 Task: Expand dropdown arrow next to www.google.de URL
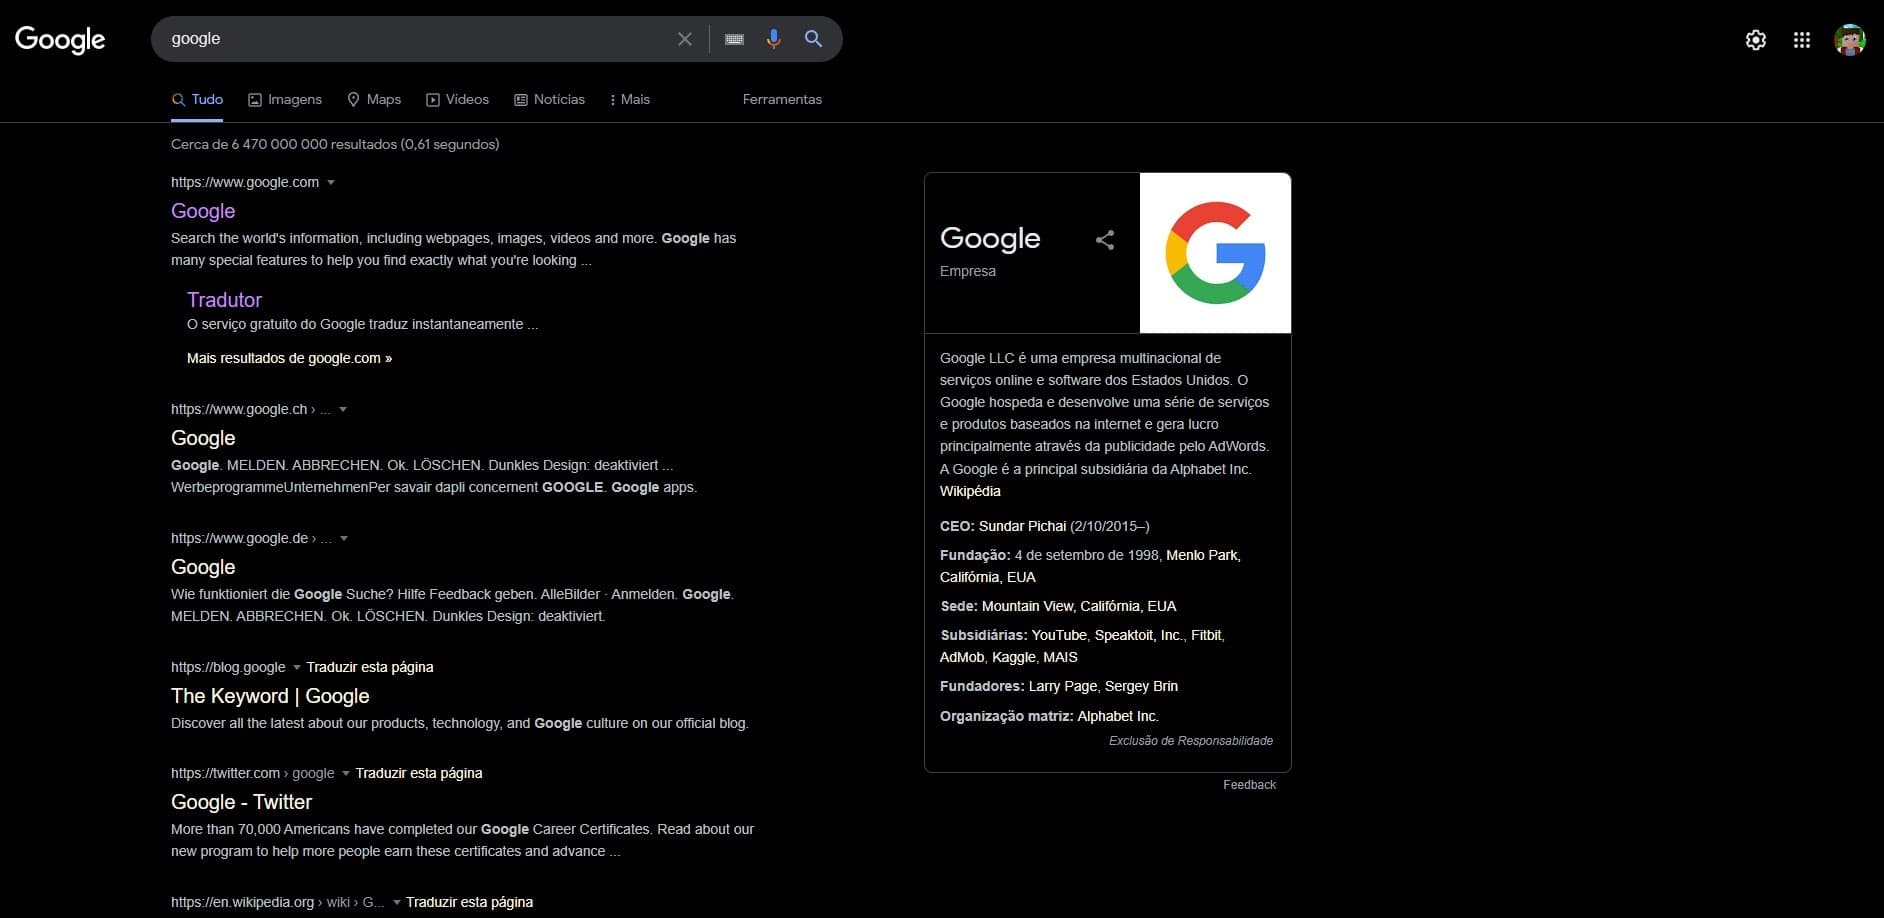[344, 538]
